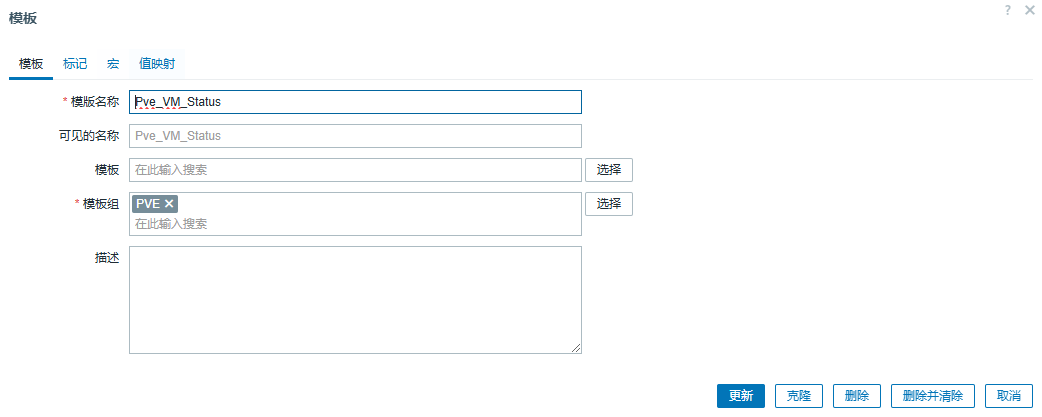The image size is (1042, 417).
Task: Click into the 模版名称 input field
Action: pyautogui.click(x=355, y=102)
